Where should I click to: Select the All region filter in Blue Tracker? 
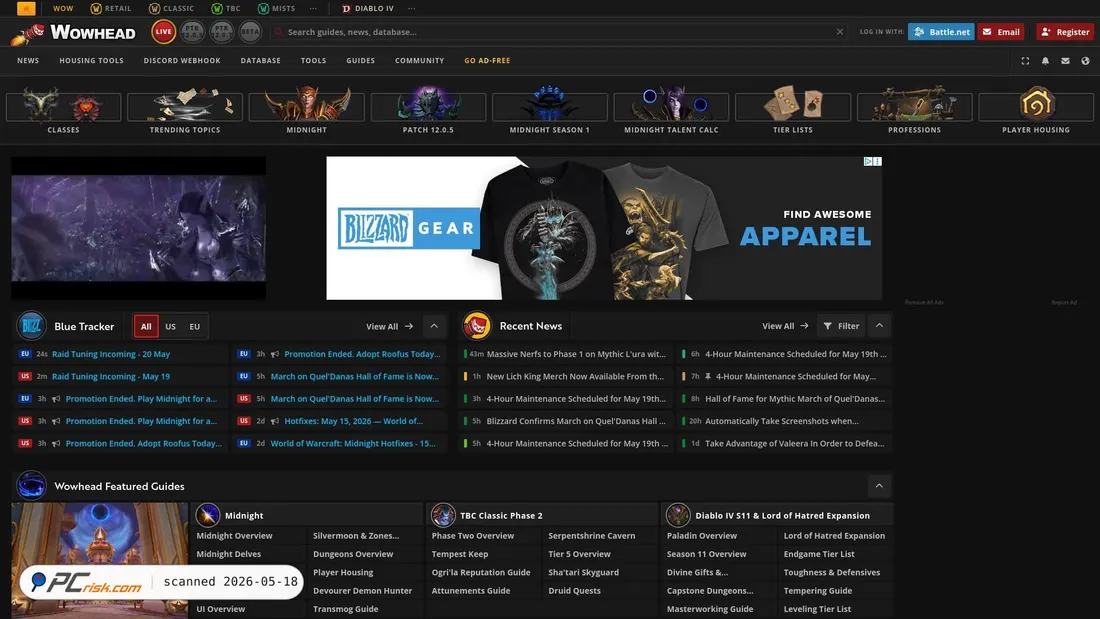coord(146,326)
